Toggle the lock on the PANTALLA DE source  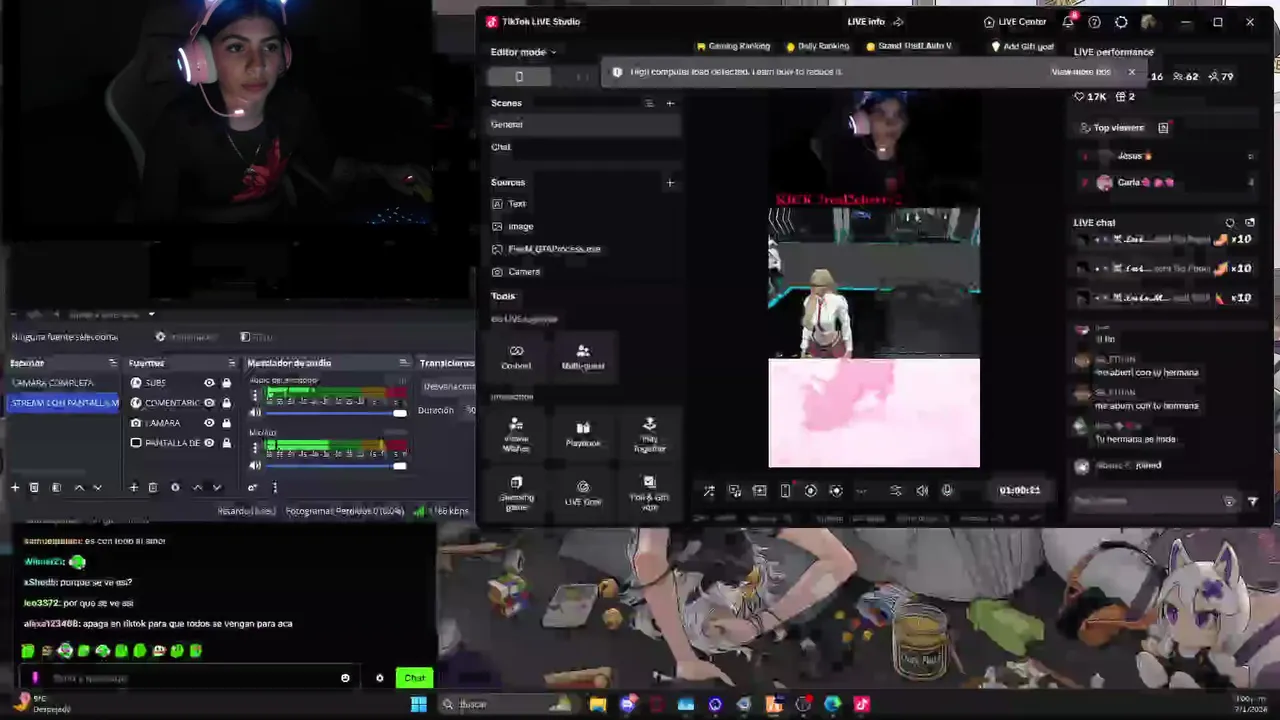226,443
